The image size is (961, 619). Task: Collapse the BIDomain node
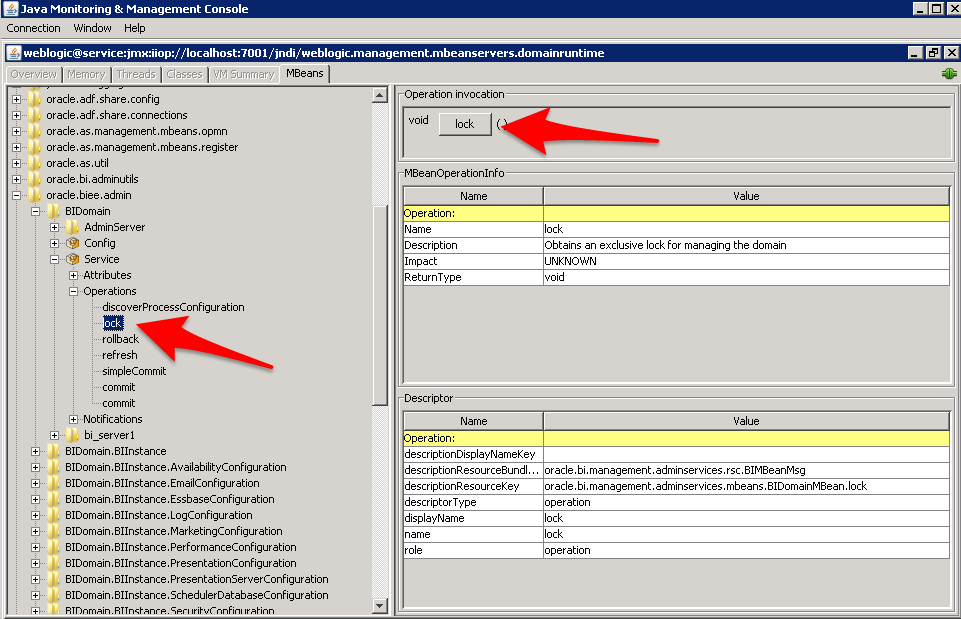[36, 211]
